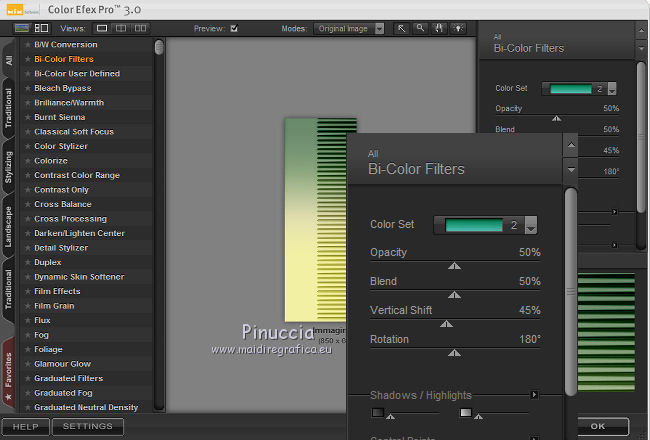Switch to the Stylizing category tab

pos(9,165)
